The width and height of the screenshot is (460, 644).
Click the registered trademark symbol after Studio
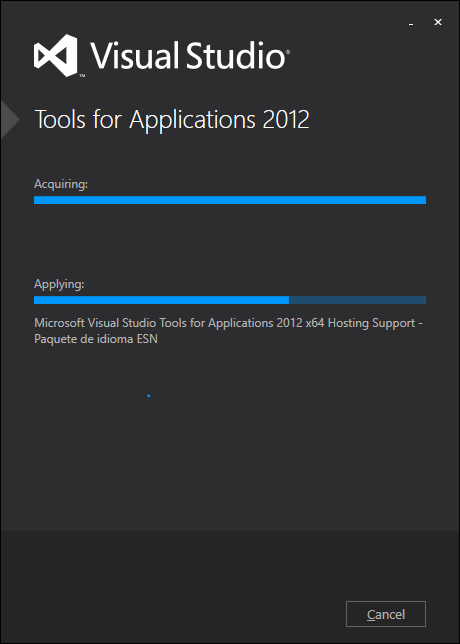(288, 52)
